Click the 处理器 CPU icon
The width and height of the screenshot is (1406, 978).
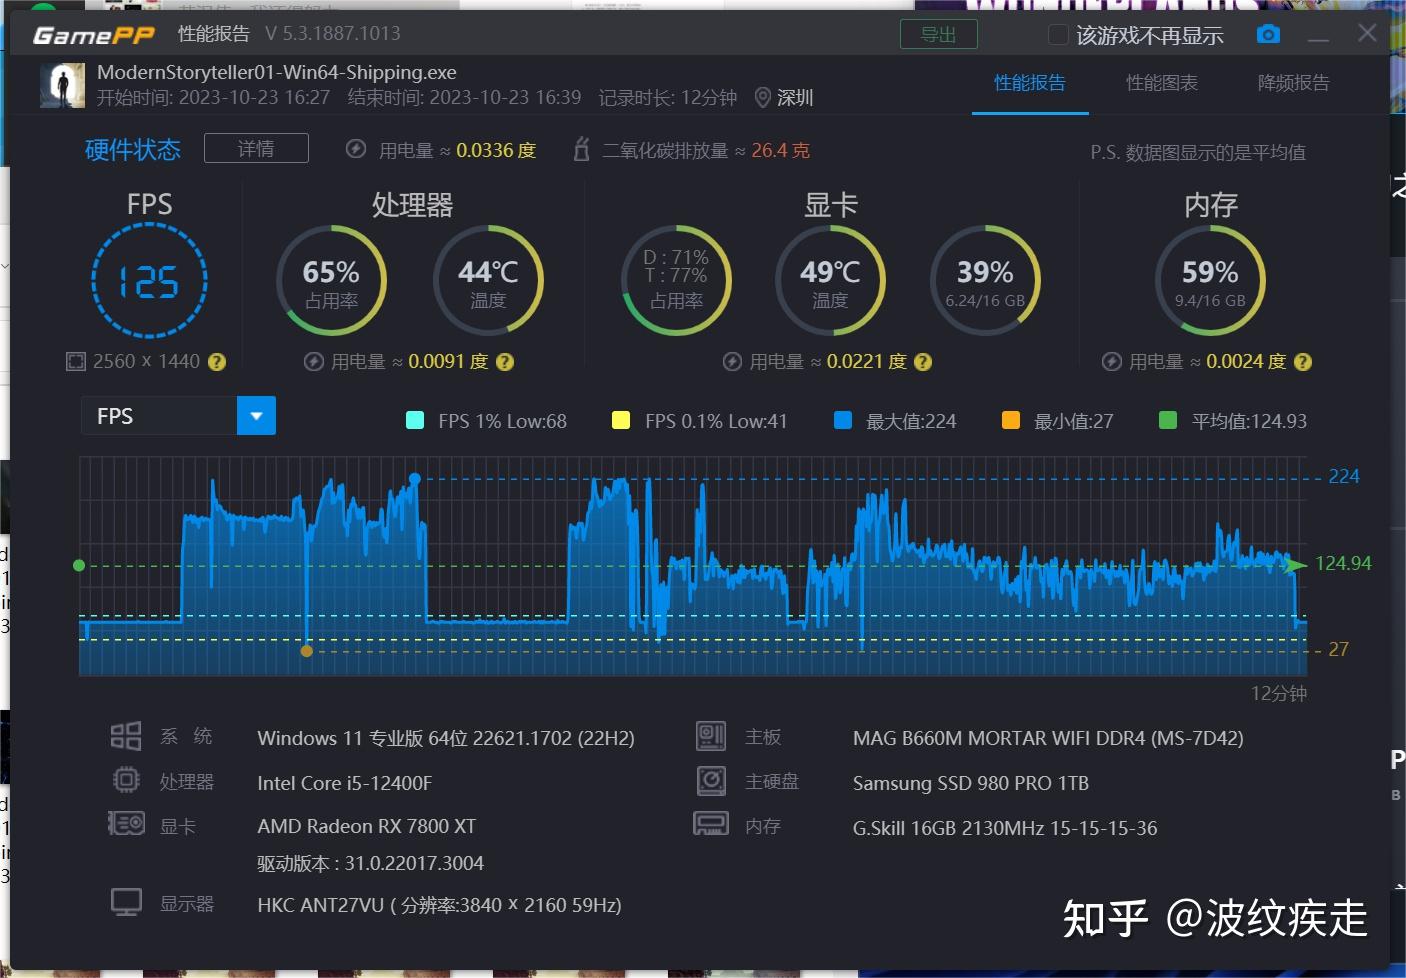pyautogui.click(x=126, y=779)
